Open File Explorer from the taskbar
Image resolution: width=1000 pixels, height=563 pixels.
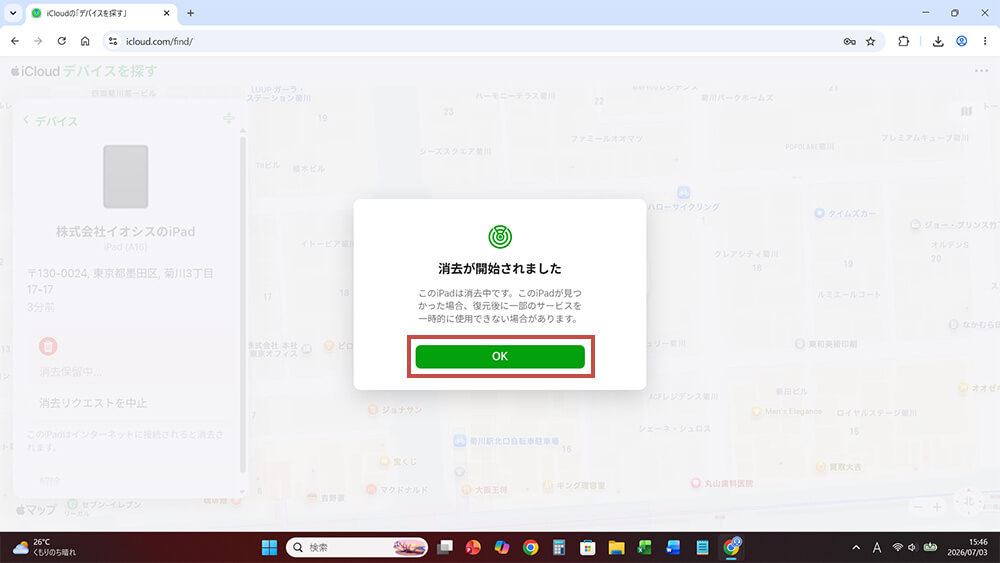(616, 547)
